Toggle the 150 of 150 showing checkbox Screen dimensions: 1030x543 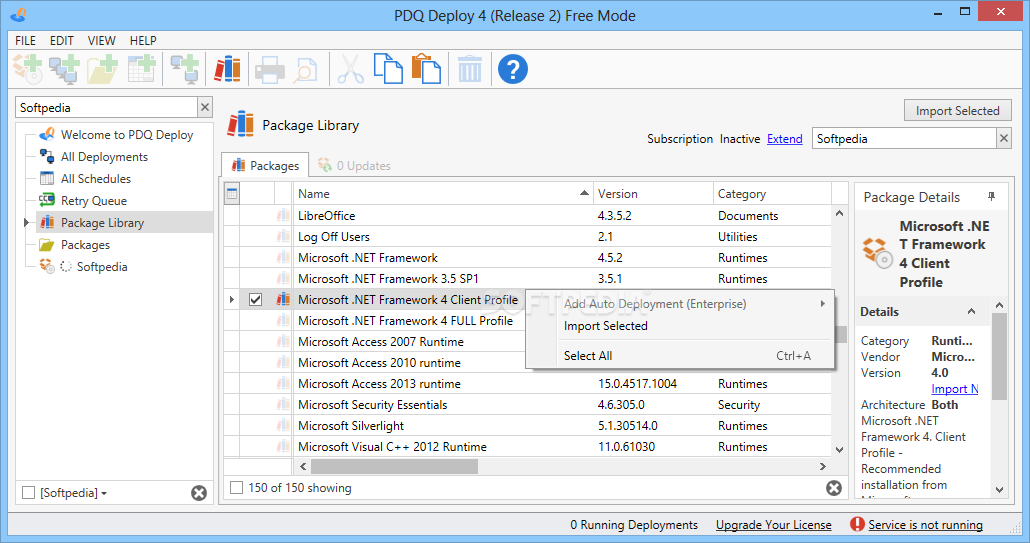236,487
